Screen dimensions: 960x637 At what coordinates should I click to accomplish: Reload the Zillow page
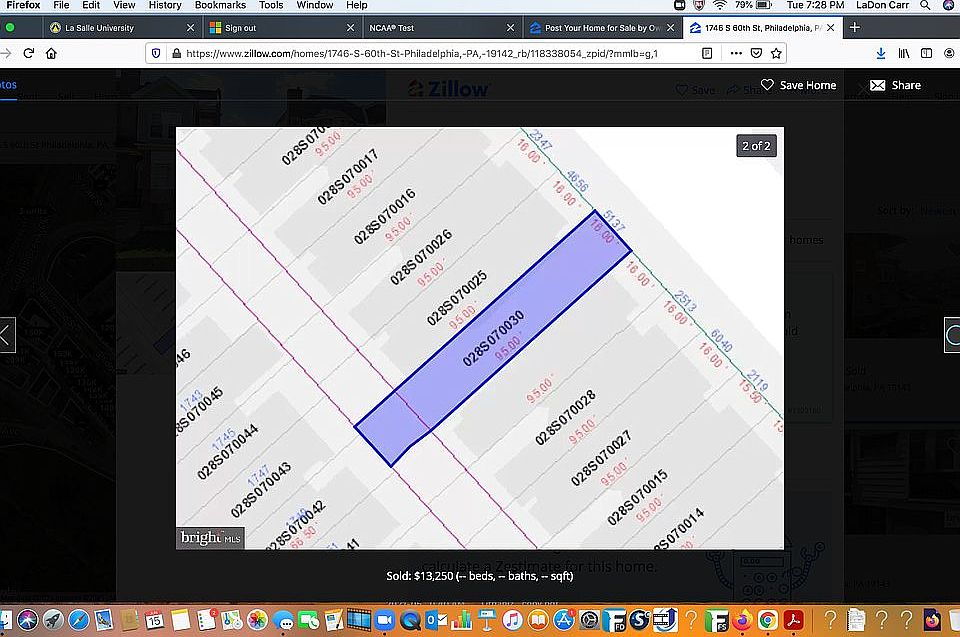pos(29,53)
